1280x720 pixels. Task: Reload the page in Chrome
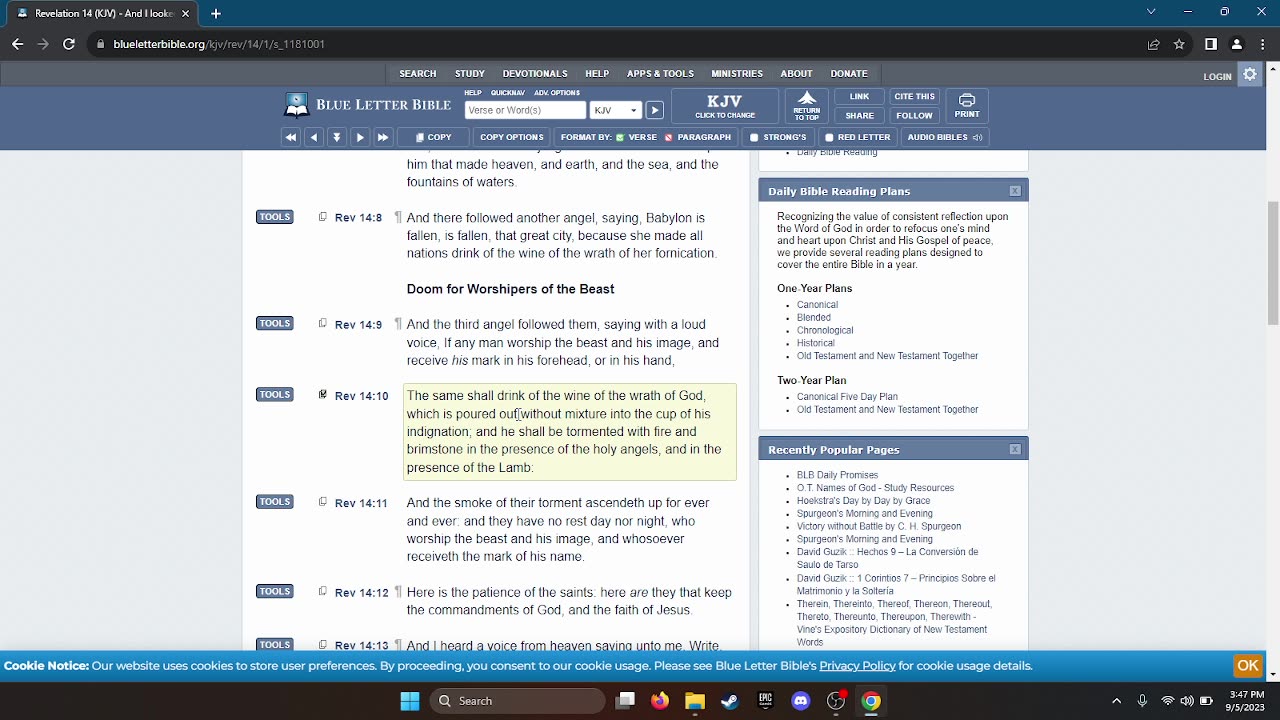[x=68, y=44]
